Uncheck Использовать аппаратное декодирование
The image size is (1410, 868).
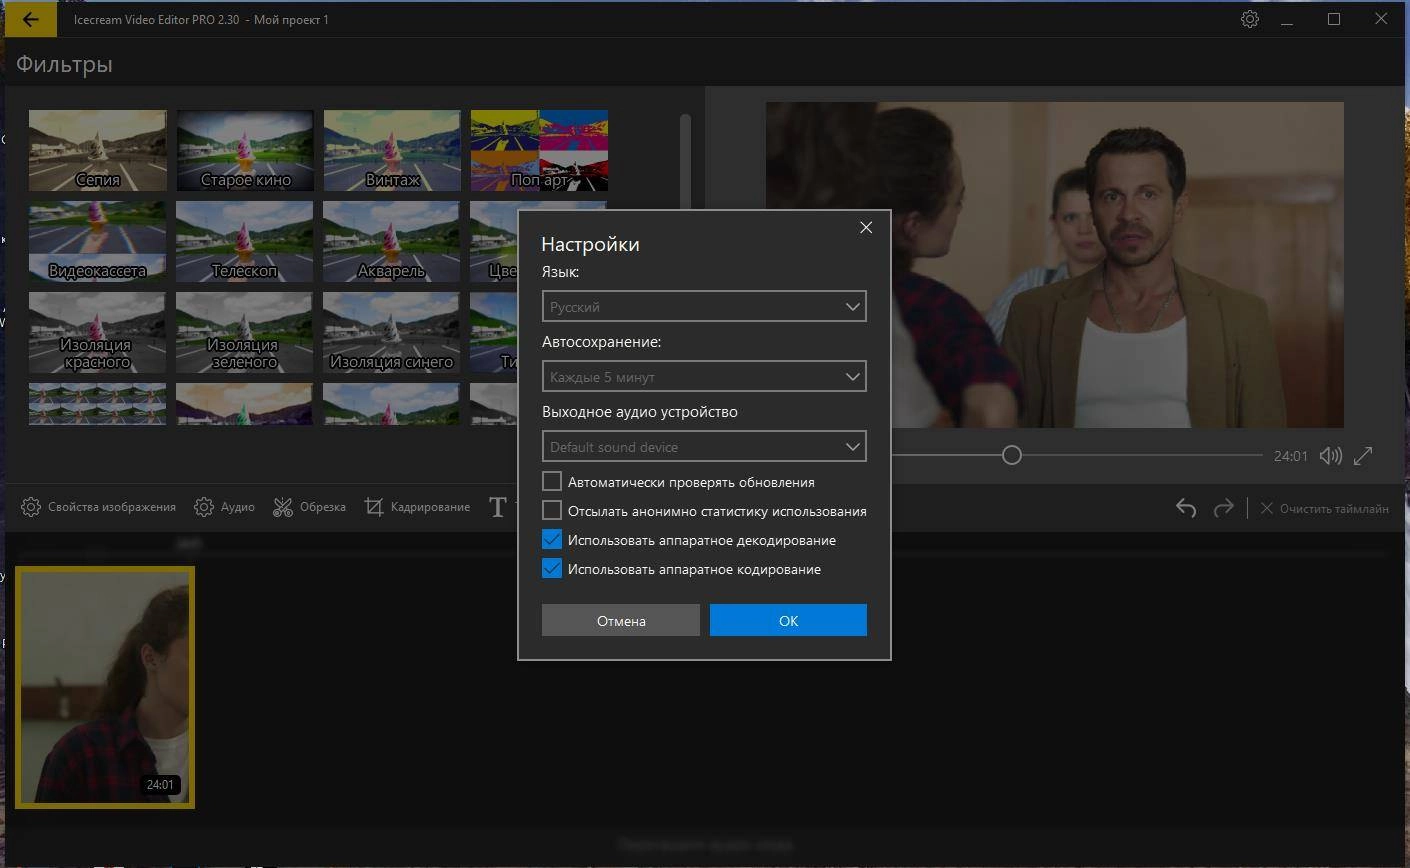coord(552,540)
